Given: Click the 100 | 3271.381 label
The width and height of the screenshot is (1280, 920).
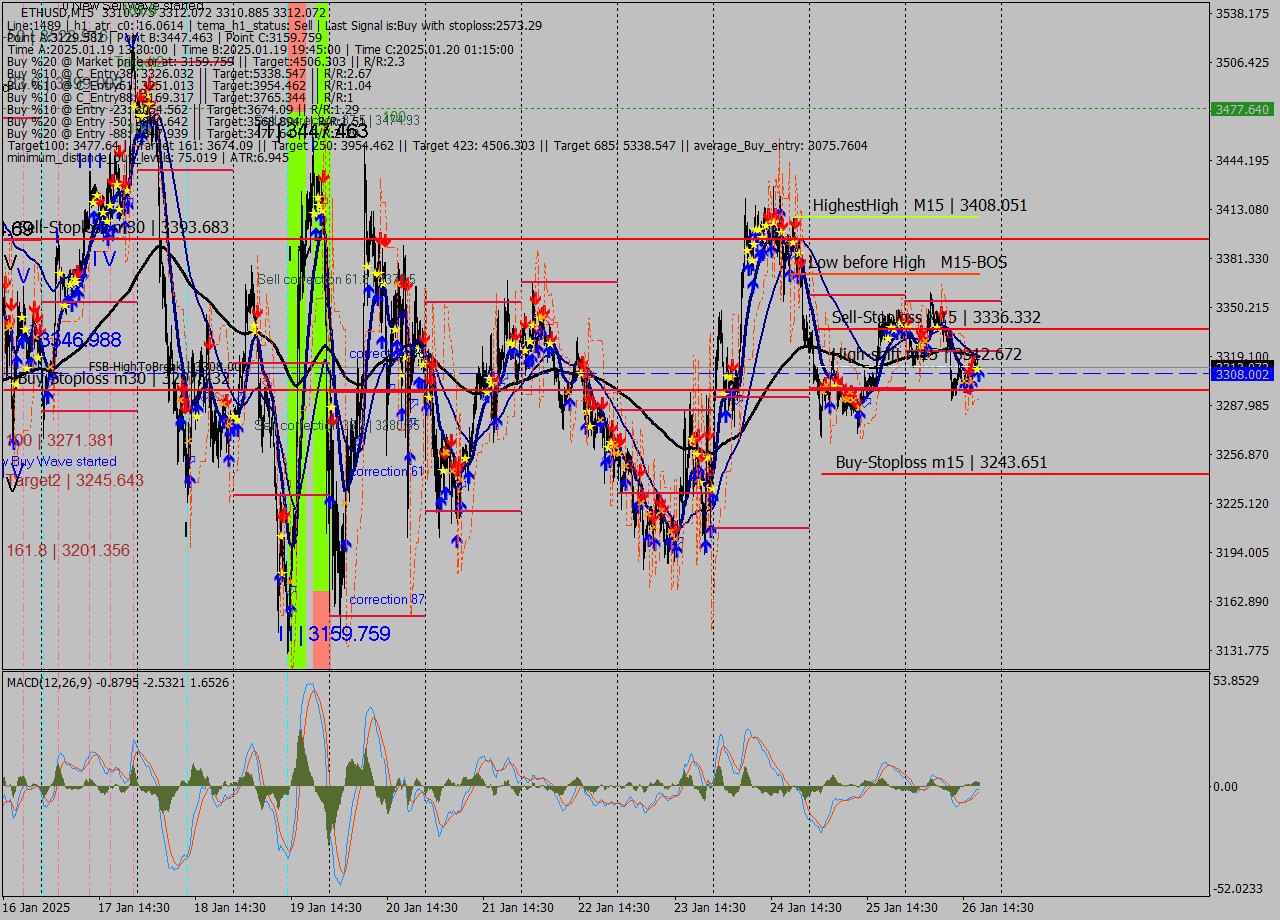Looking at the screenshot, I should point(60,440).
